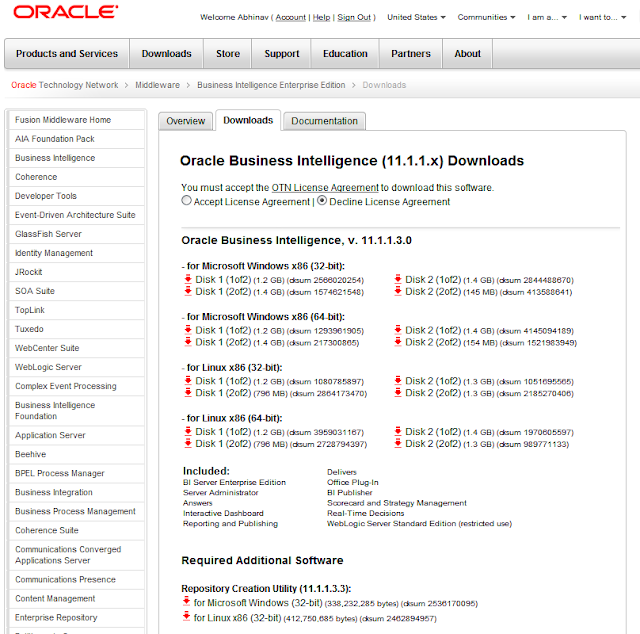
Task: Click download icon for Linux 32-bit Disk 2 (1of2)
Action: point(398,380)
